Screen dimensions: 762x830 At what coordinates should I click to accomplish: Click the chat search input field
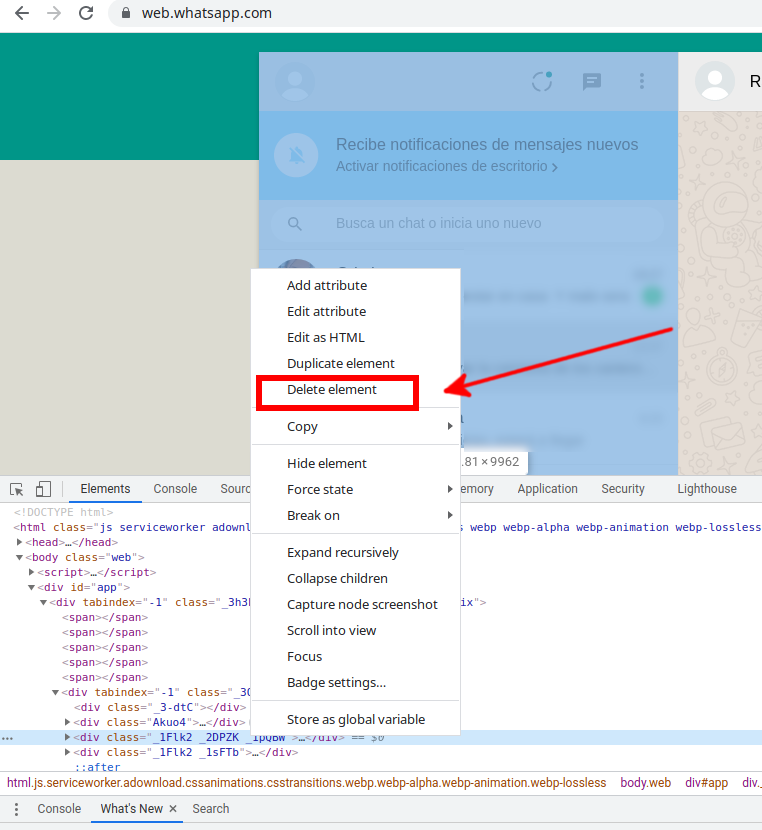(480, 224)
